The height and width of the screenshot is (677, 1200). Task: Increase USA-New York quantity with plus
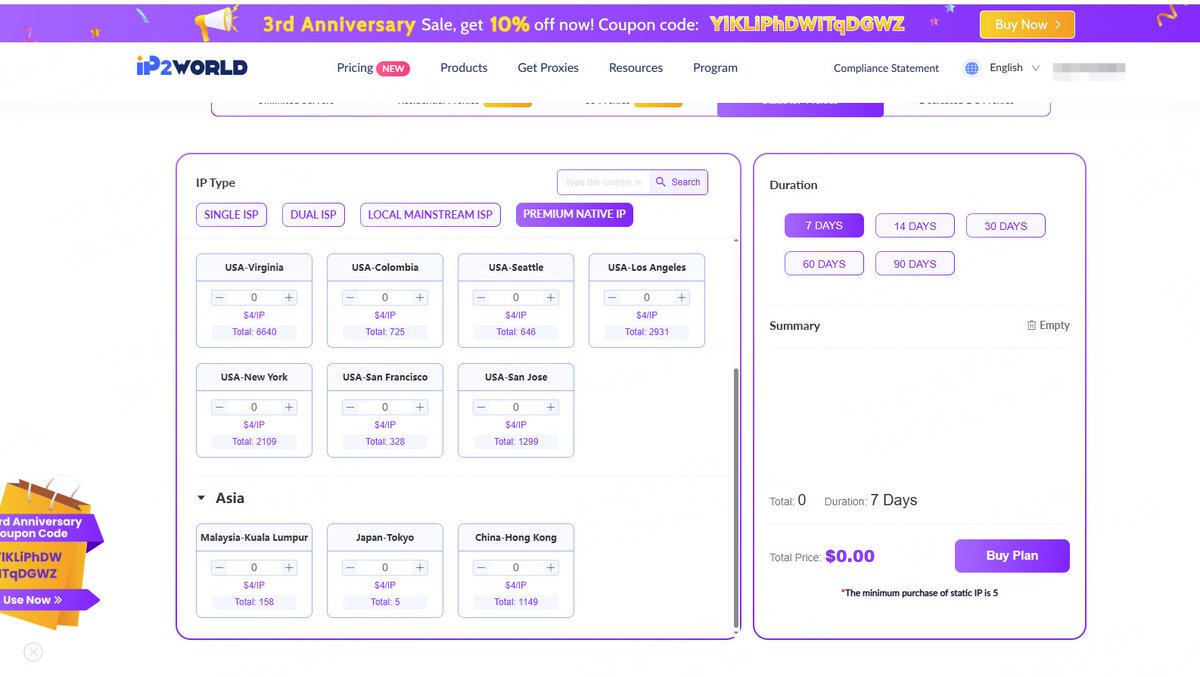(x=289, y=408)
